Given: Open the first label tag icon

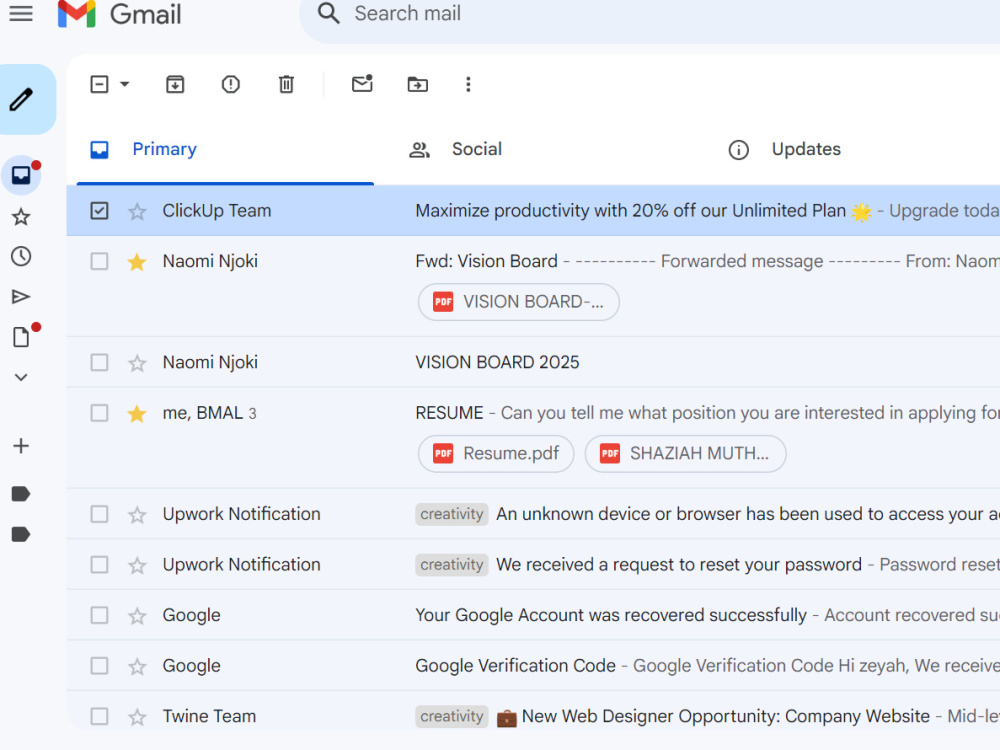Looking at the screenshot, I should (x=21, y=494).
